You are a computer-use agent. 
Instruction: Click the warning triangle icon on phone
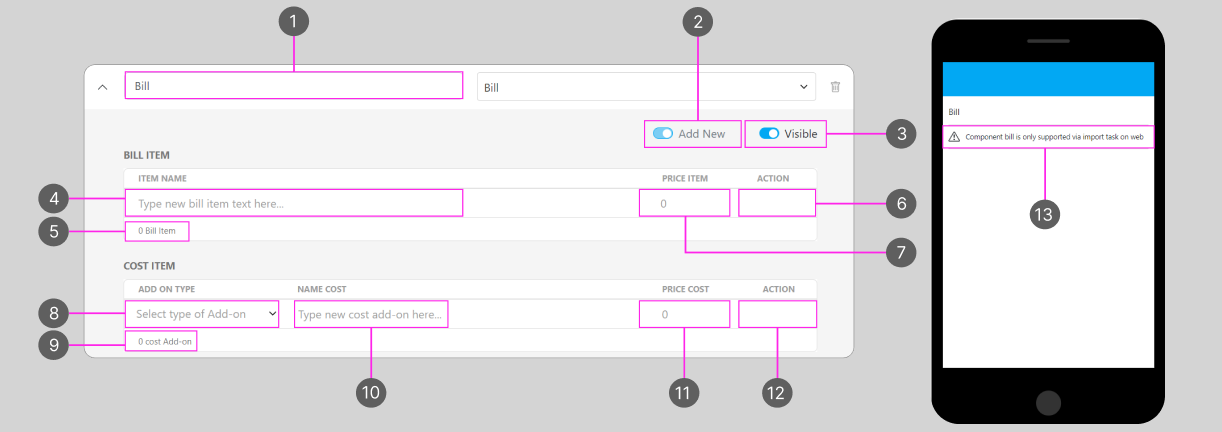(954, 136)
